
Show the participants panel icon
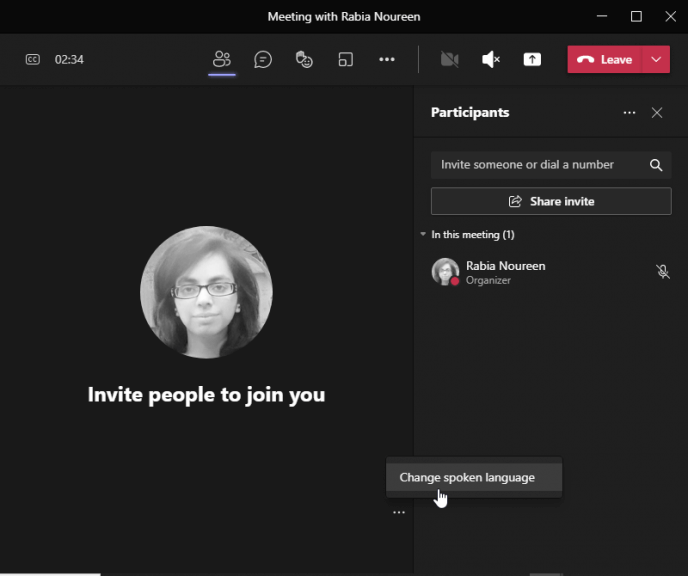(222, 59)
